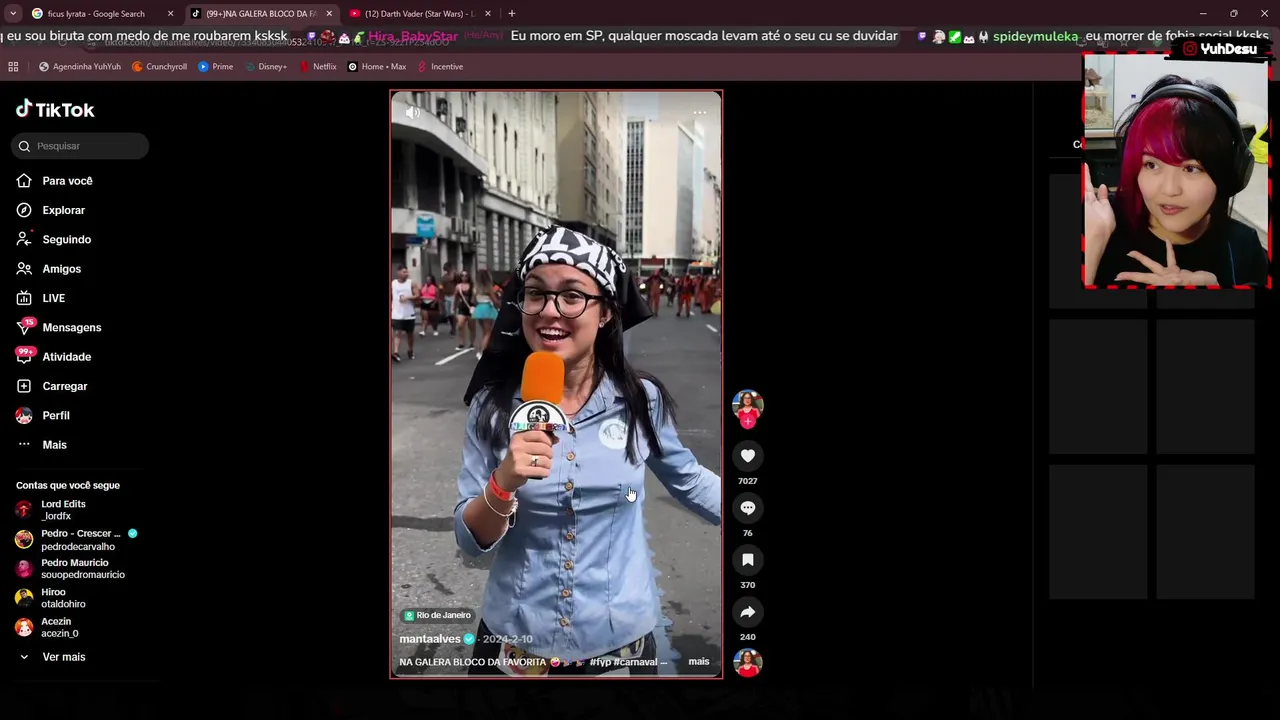
Task: Go to the Seguindo feed
Action: click(54, 240)
